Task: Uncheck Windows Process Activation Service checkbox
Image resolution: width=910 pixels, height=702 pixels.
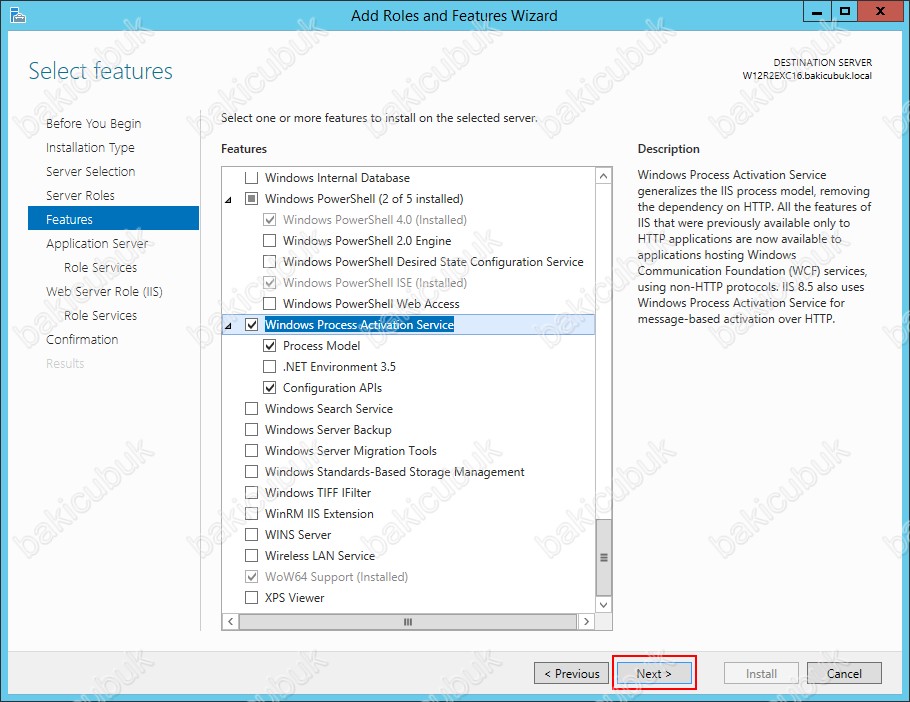Action: (x=251, y=324)
